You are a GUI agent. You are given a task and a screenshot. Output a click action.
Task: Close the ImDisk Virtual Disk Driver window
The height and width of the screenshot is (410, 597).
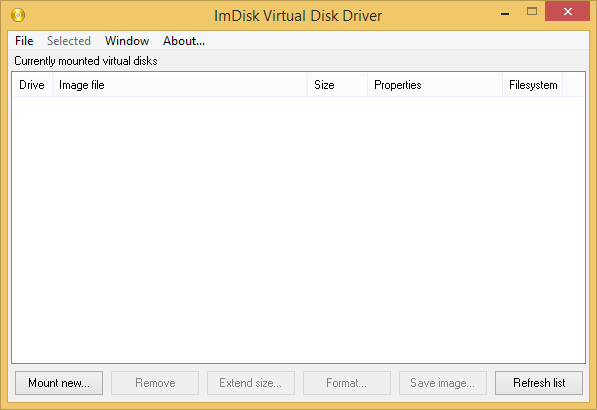pyautogui.click(x=568, y=12)
